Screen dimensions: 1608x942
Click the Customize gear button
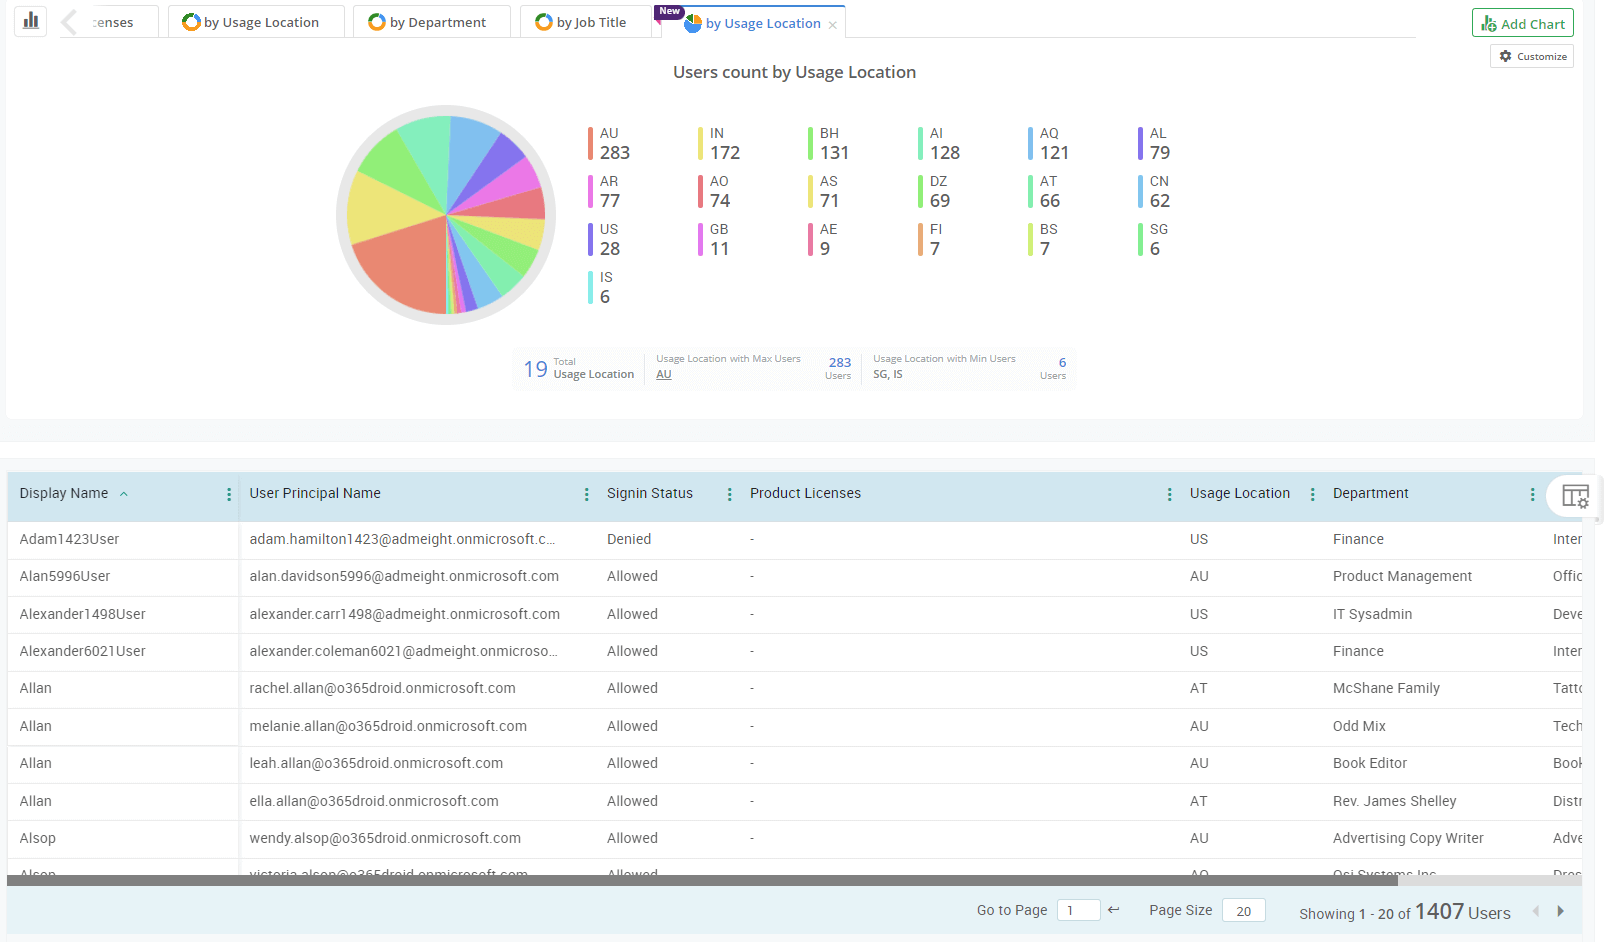pos(1532,57)
